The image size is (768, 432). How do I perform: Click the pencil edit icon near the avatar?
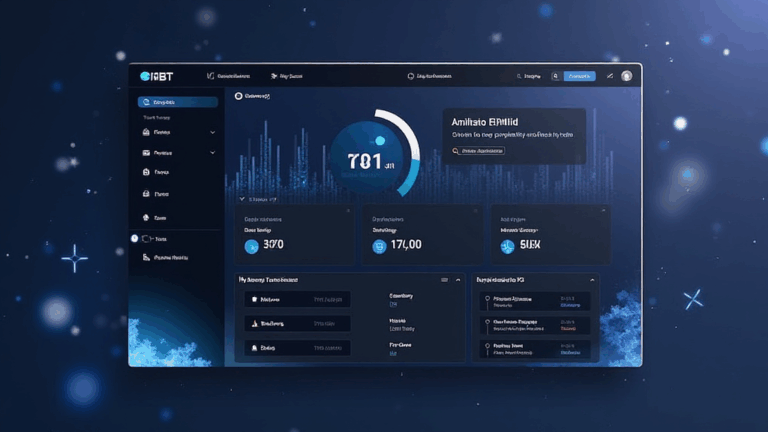tap(607, 76)
